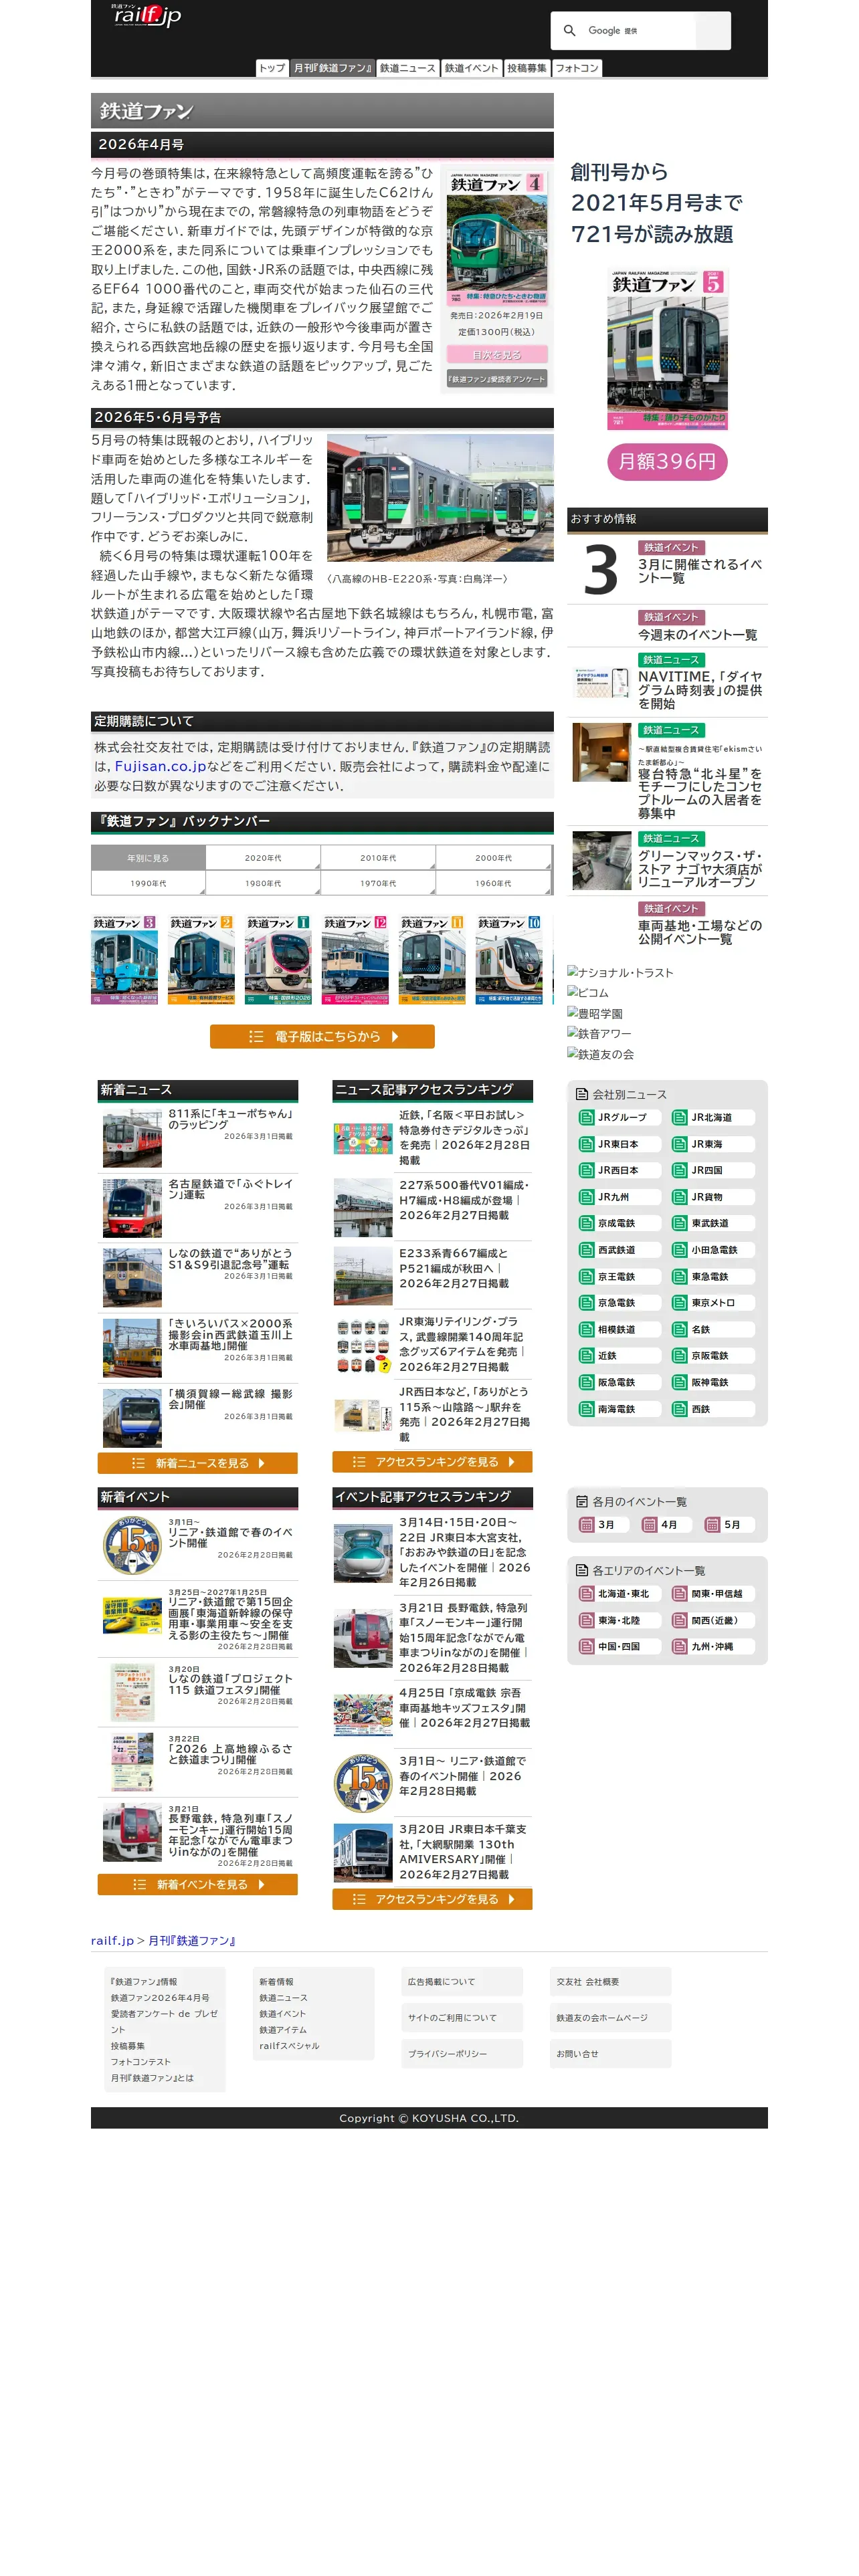Click the 九州・沖縄 area icon
859x2576 pixels.
click(680, 1646)
